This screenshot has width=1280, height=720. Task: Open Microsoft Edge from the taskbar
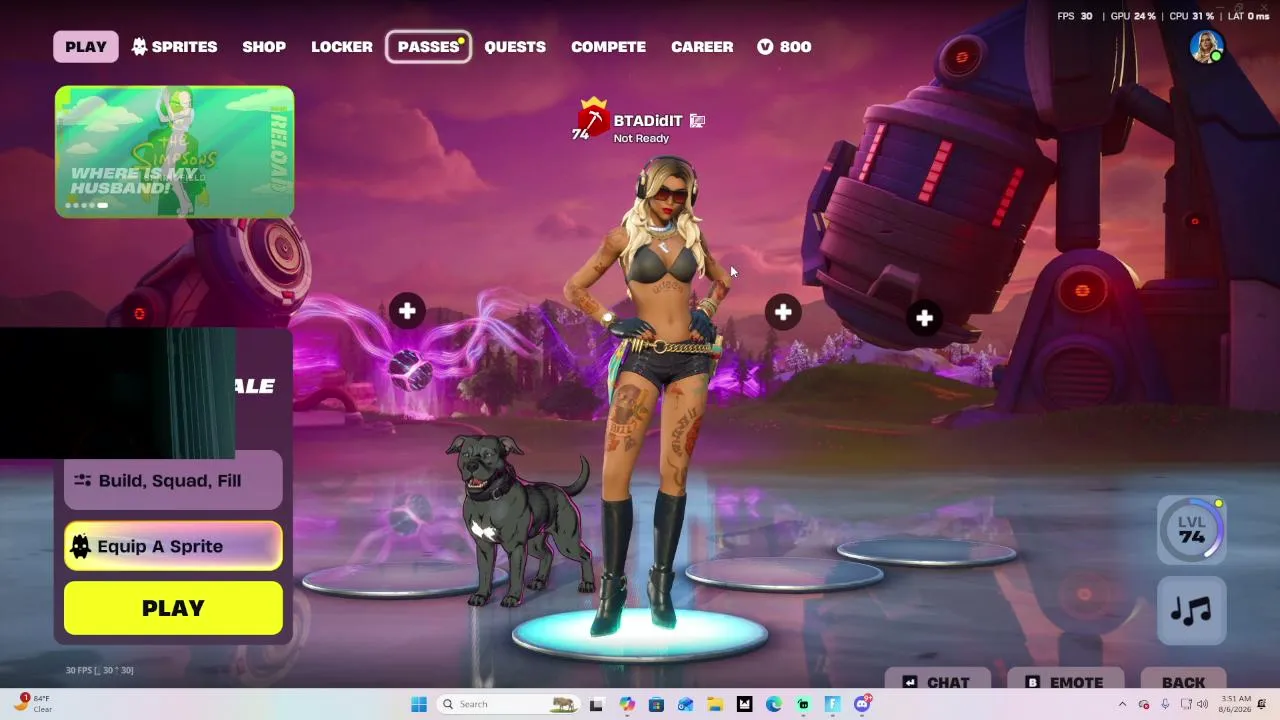(x=774, y=704)
